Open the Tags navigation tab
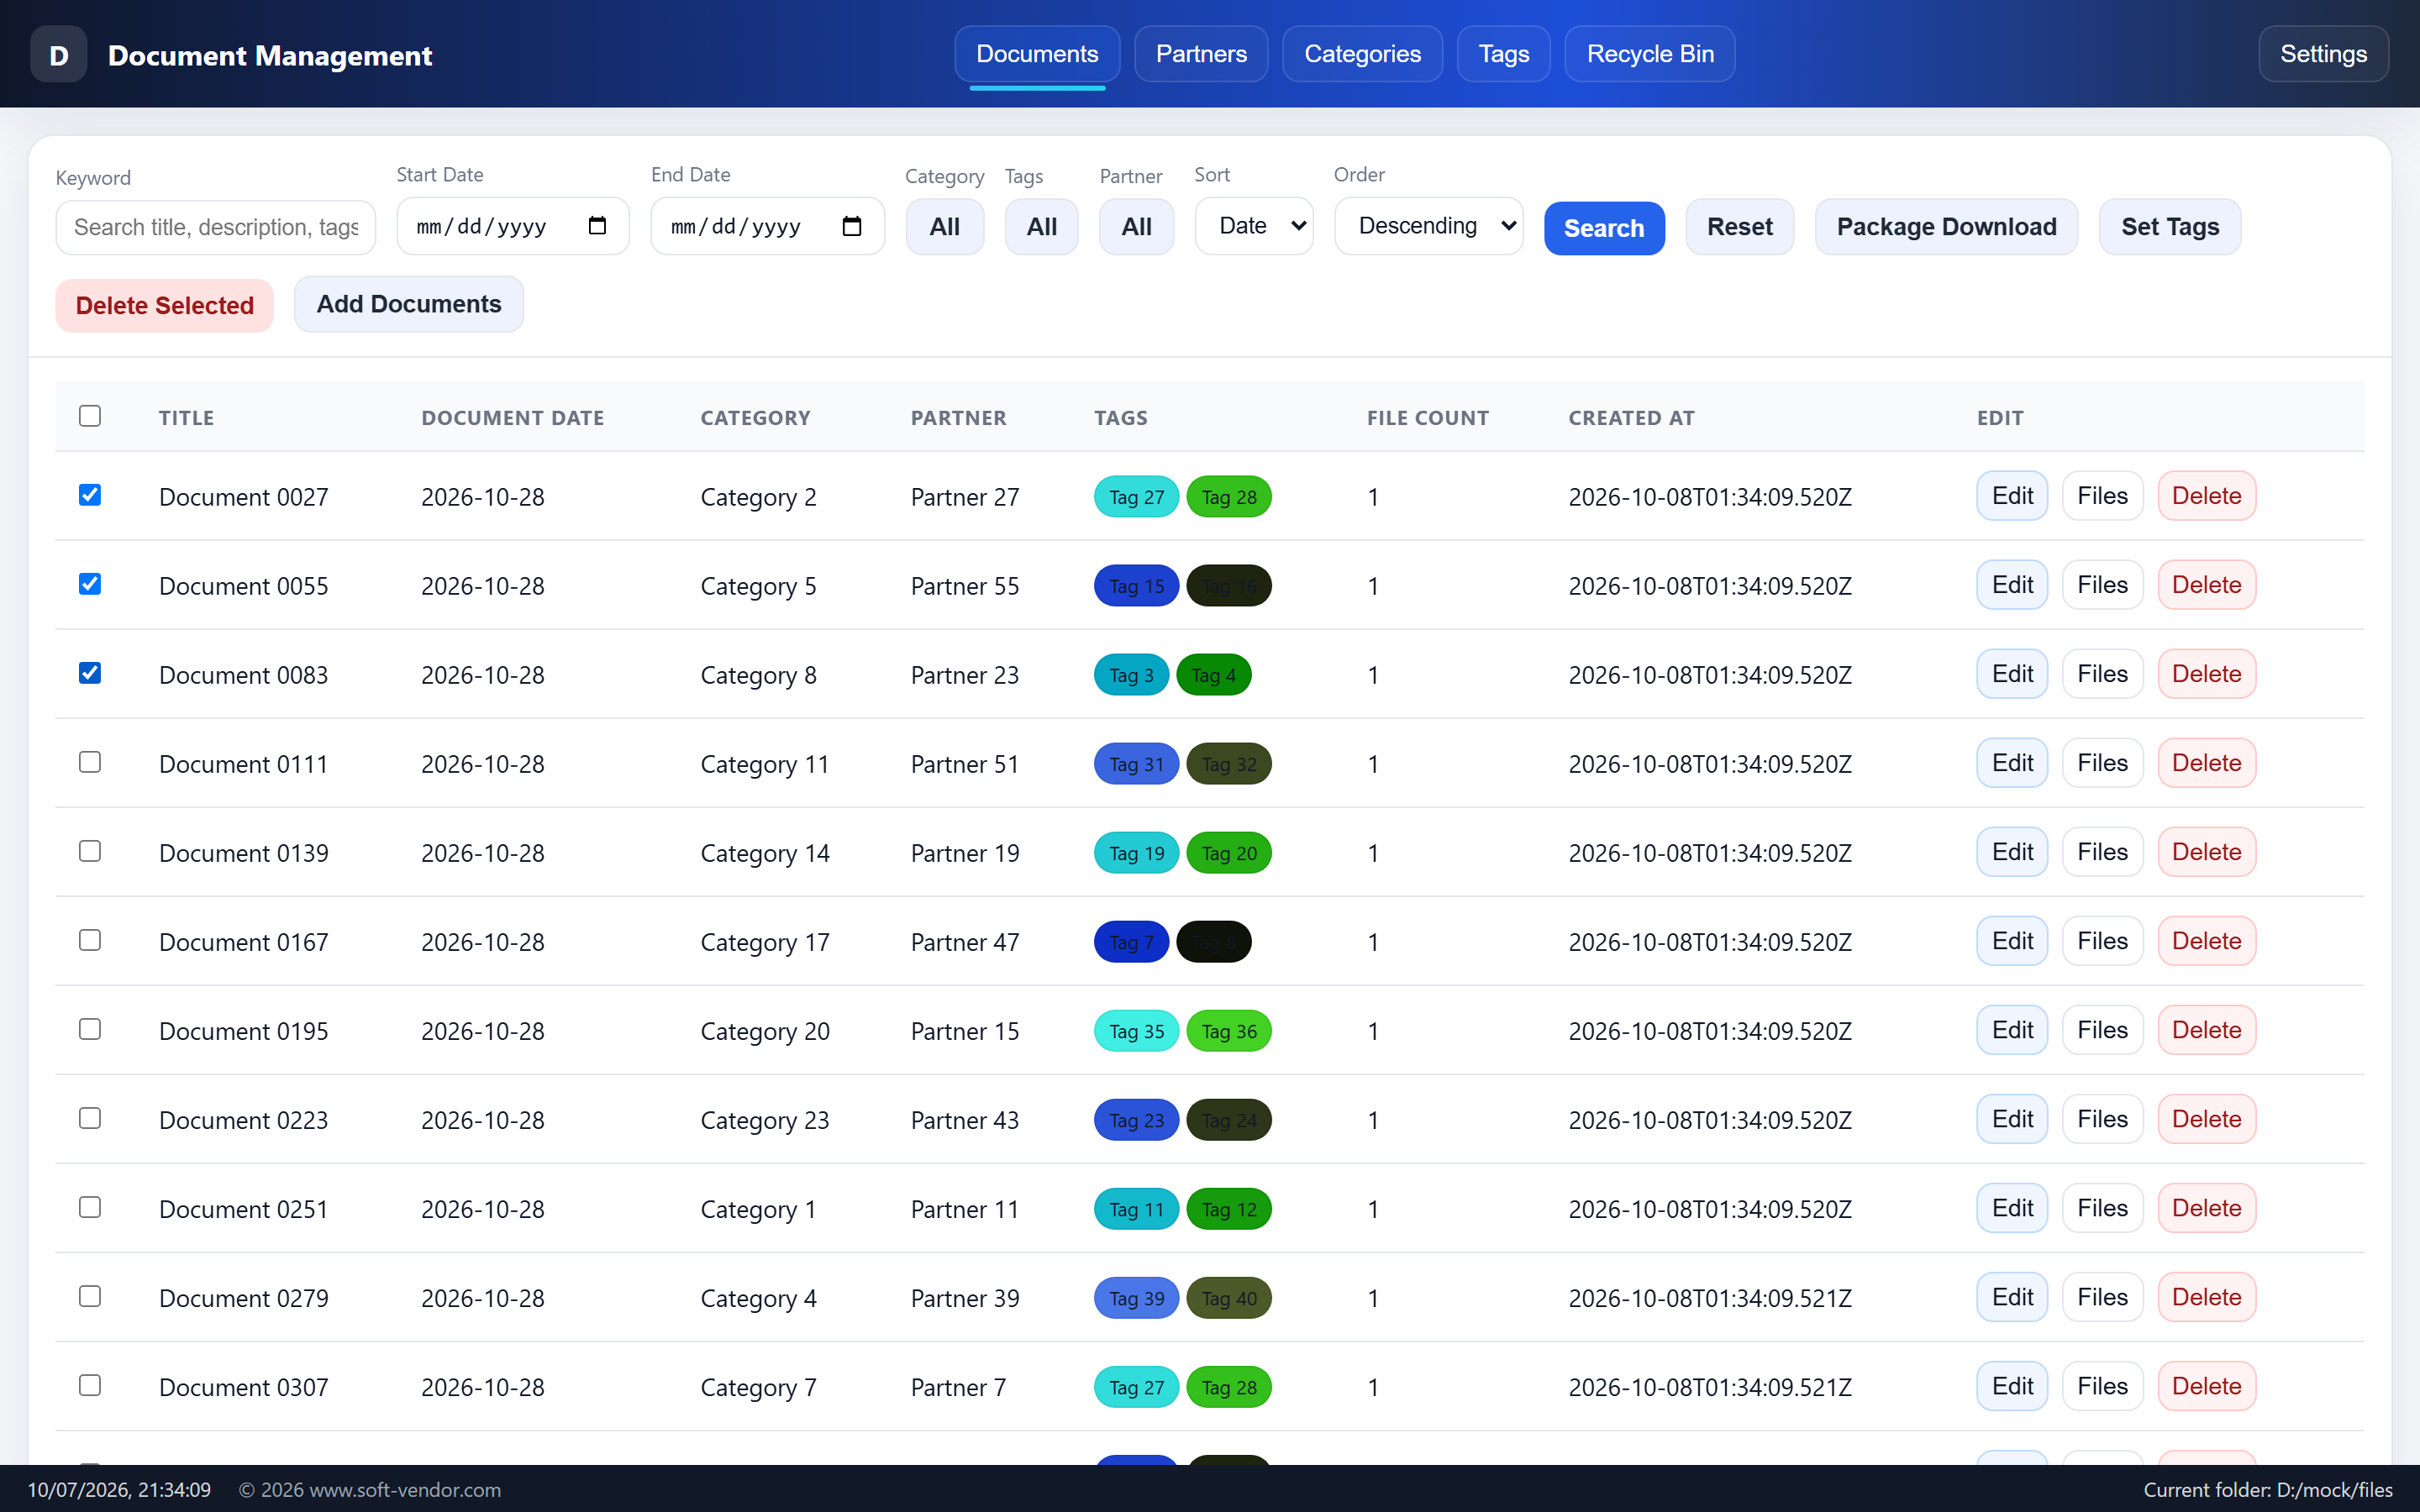The height and width of the screenshot is (1512, 2420). click(x=1504, y=54)
